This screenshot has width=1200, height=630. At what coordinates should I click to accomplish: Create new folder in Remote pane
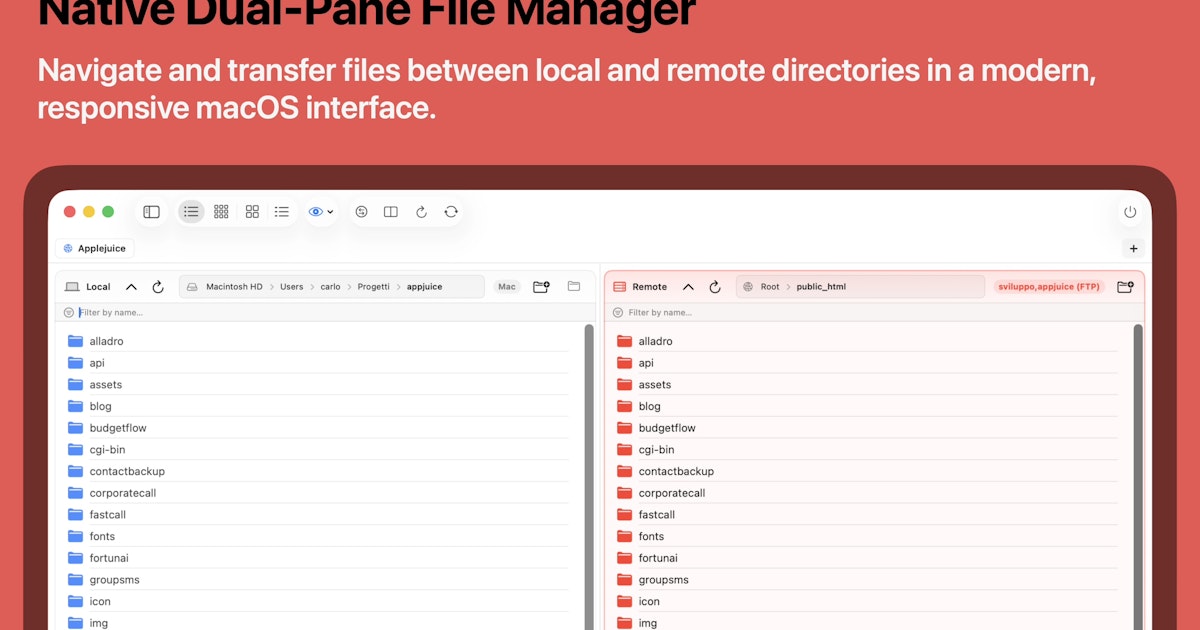[x=1125, y=287]
